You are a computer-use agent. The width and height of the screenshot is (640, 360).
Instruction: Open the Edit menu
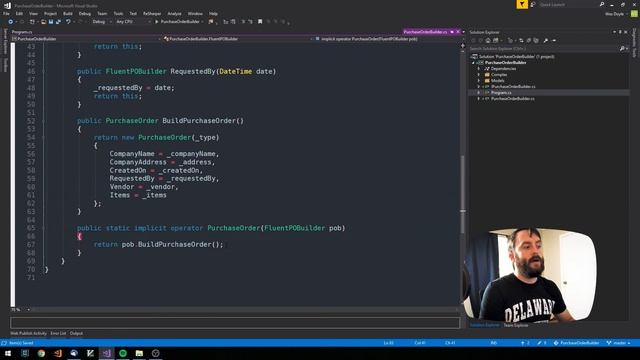(19, 13)
